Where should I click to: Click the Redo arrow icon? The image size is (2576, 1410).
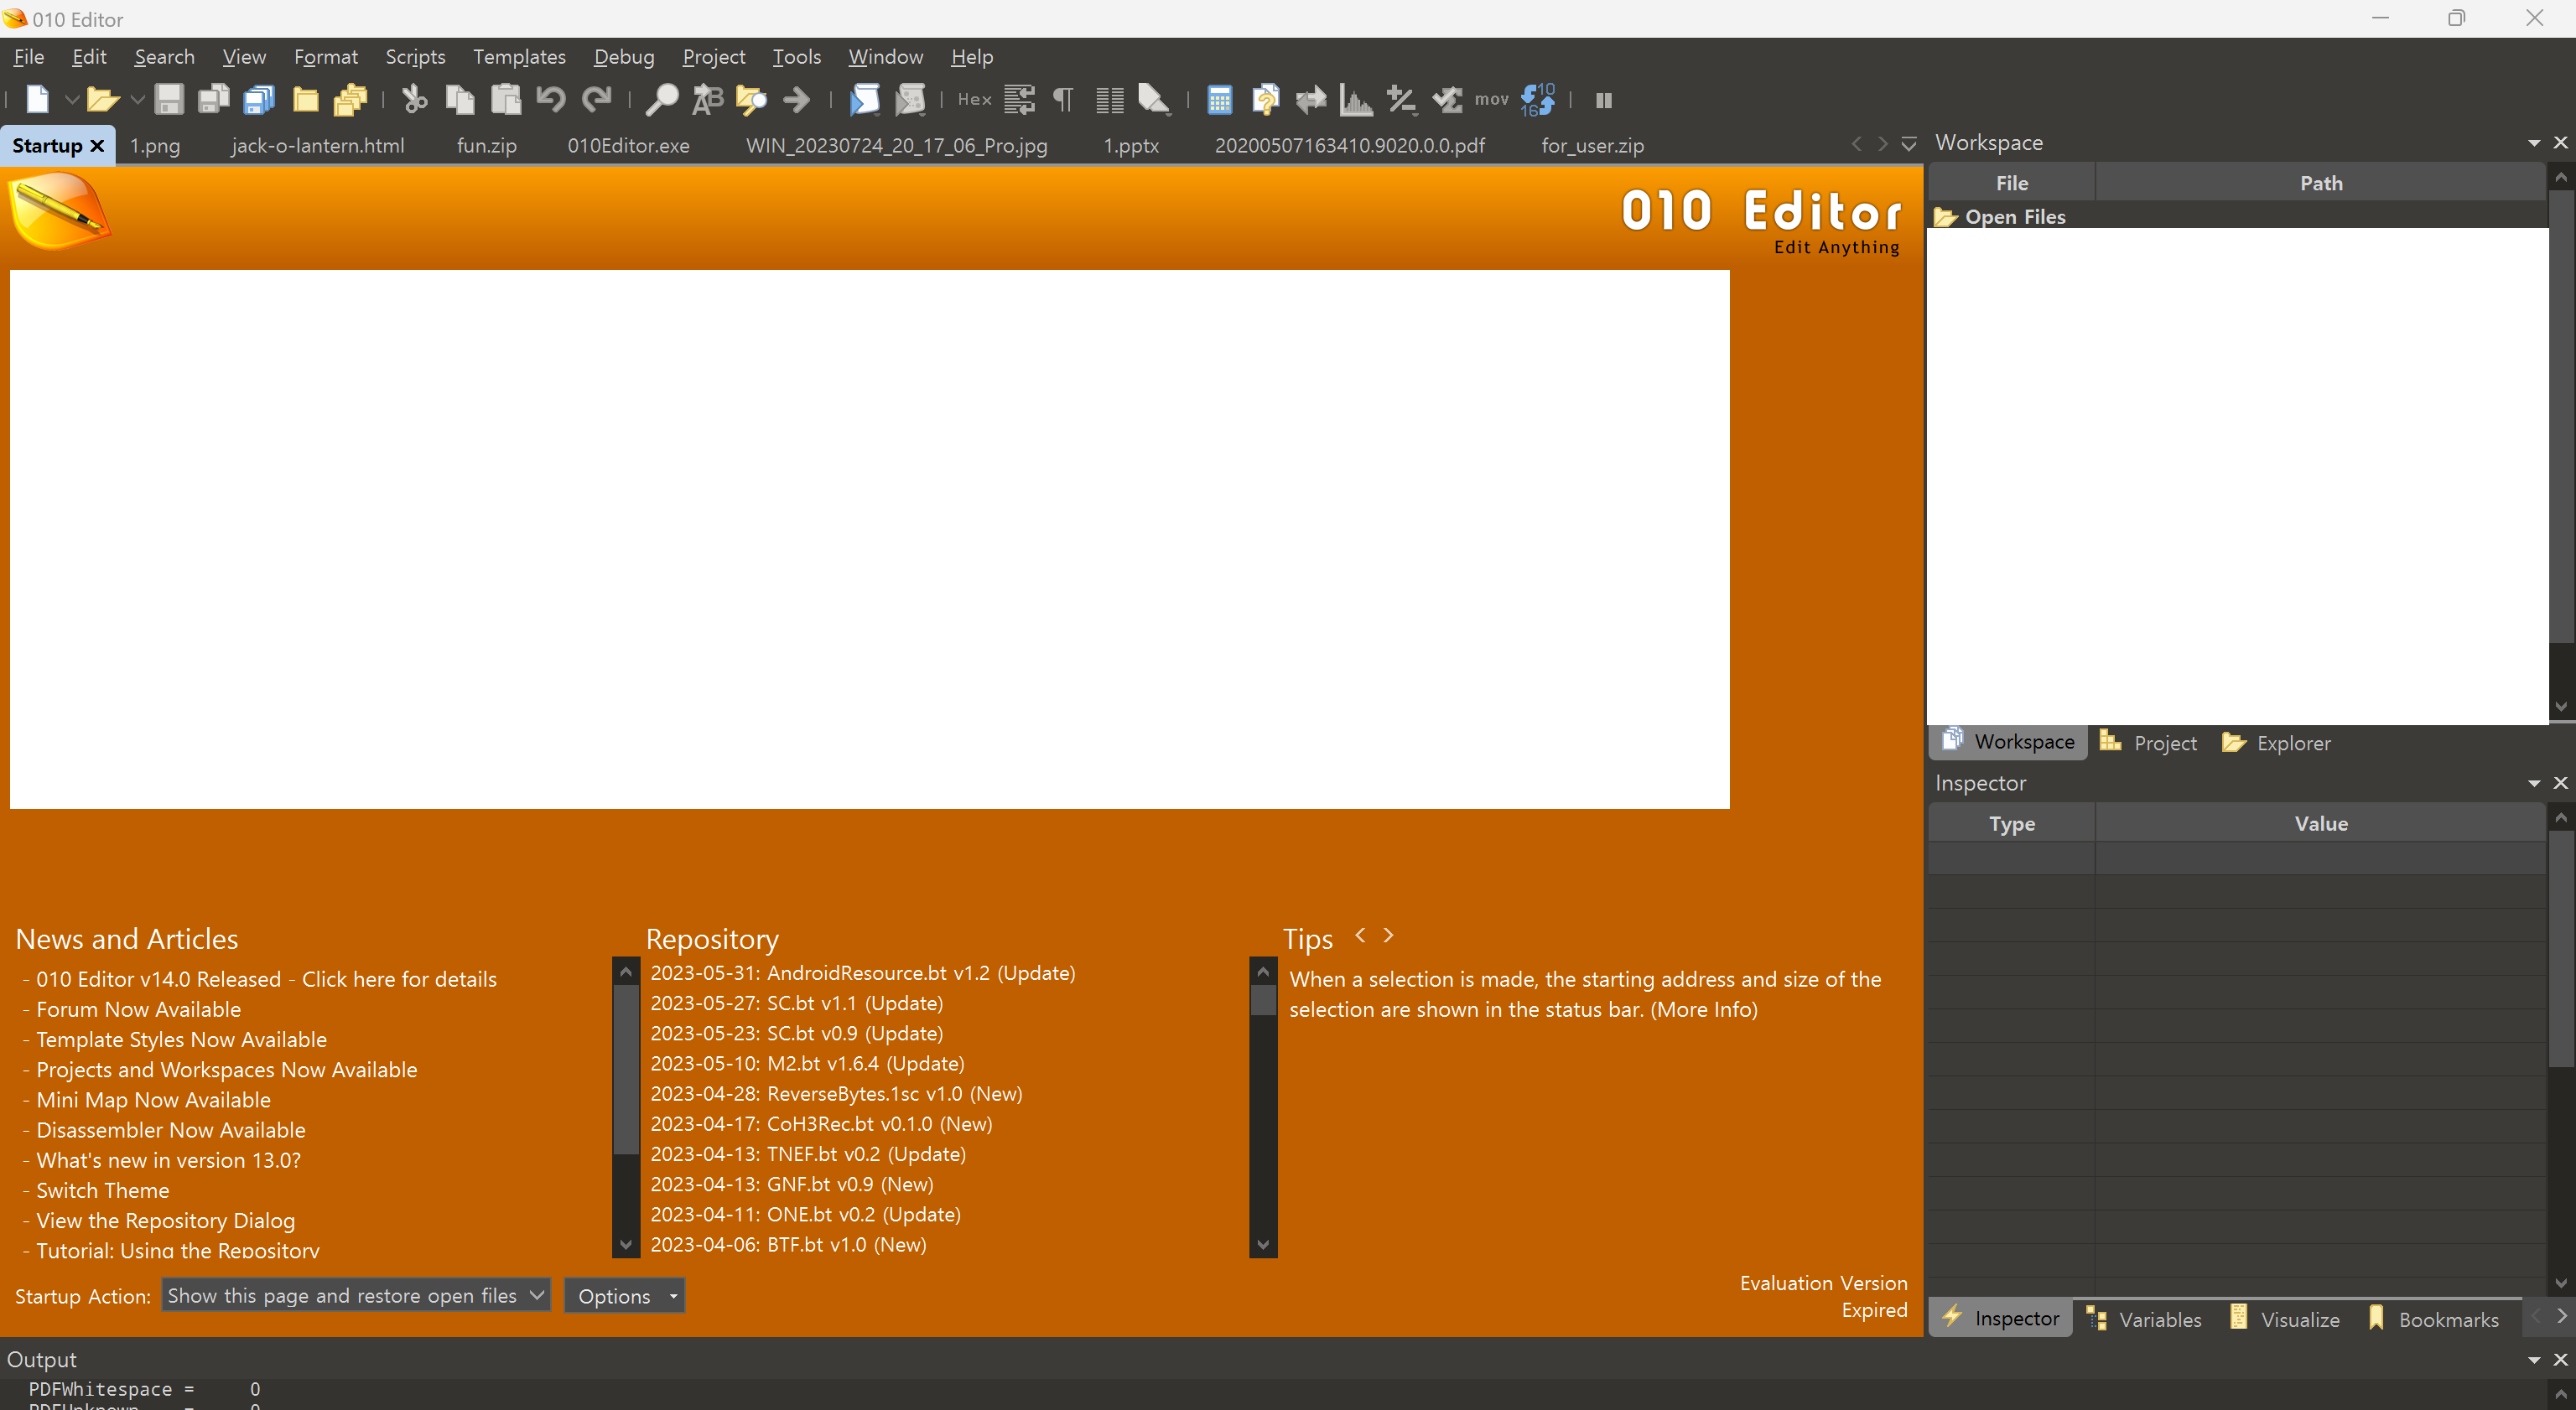[597, 99]
